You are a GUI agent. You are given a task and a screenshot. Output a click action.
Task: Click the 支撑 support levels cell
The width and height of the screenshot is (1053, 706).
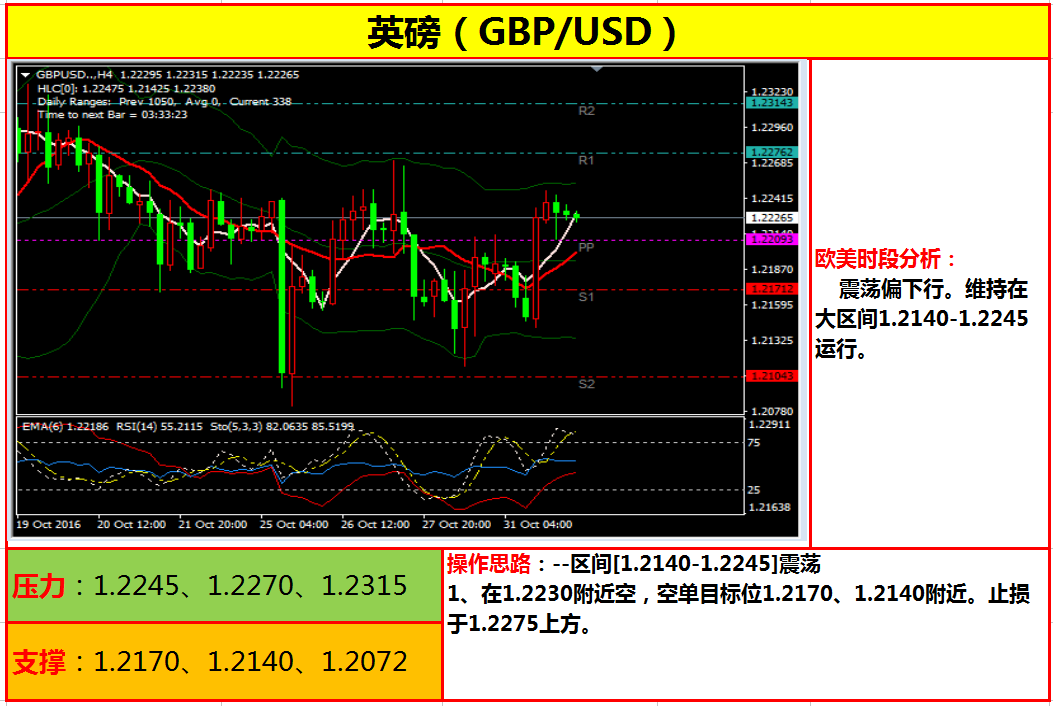point(224,662)
